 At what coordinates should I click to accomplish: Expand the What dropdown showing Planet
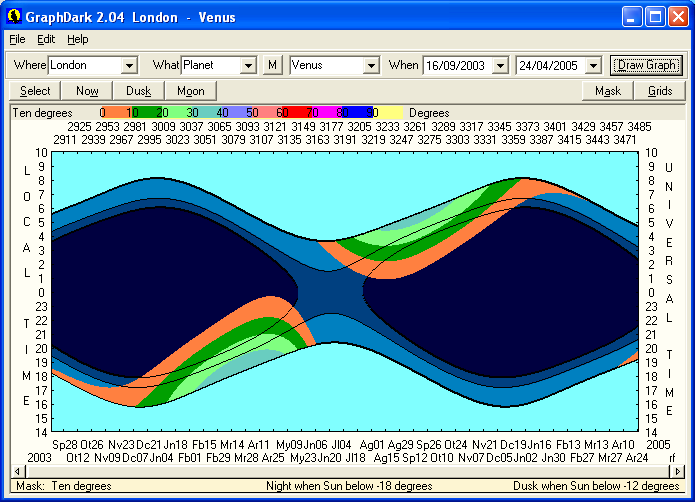[x=248, y=65]
